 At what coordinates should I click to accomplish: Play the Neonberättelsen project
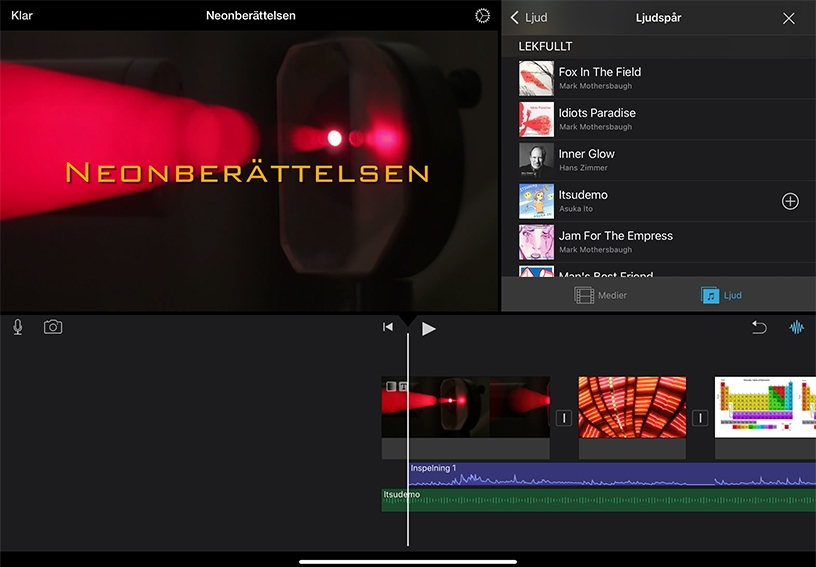tap(428, 328)
